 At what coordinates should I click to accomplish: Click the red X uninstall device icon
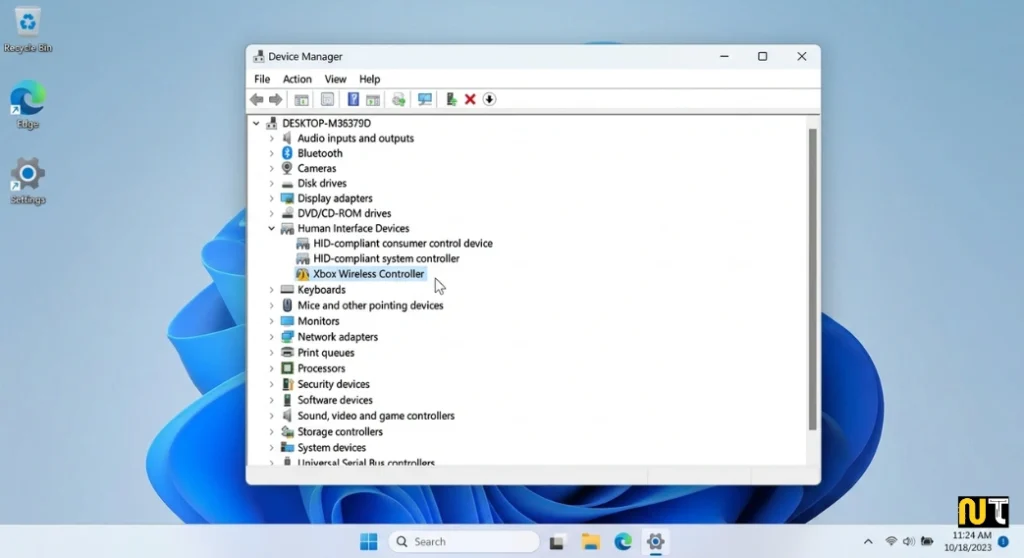click(x=470, y=99)
